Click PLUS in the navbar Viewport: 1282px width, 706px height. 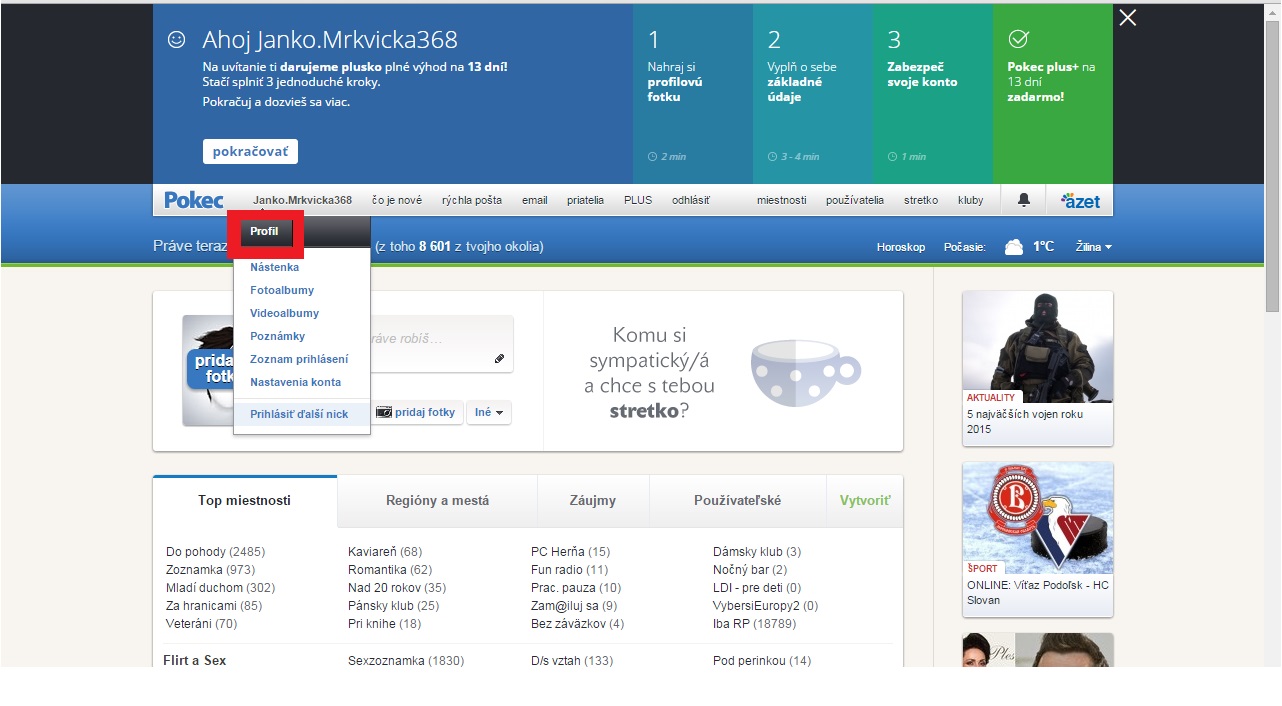[638, 200]
